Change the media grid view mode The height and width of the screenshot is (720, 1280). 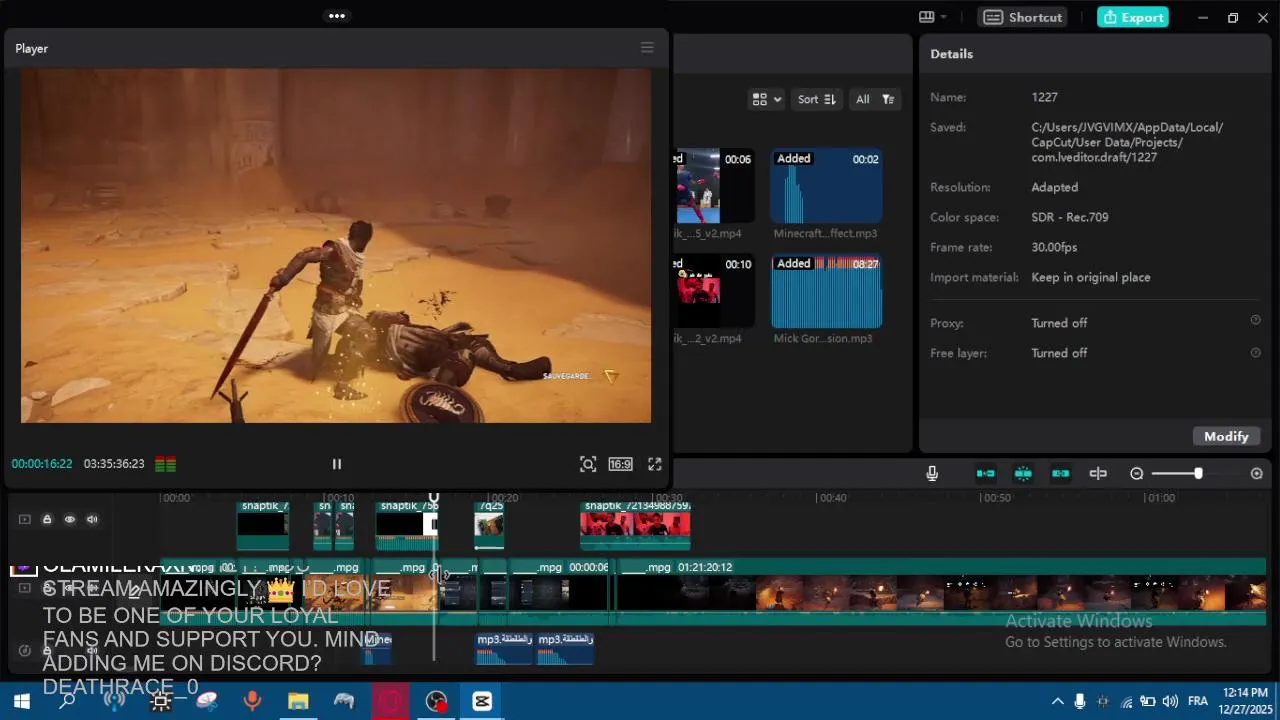[767, 99]
